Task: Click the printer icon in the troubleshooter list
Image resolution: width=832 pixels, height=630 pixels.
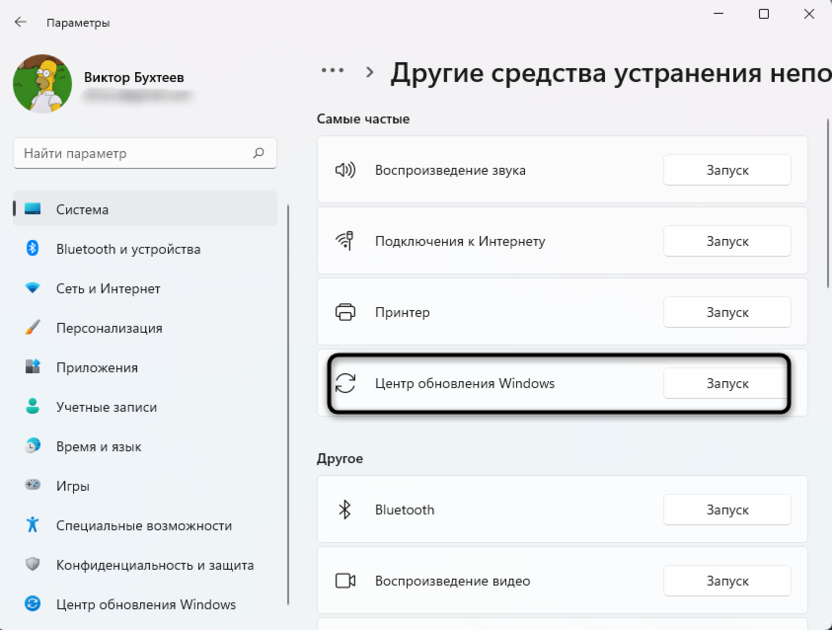Action: click(x=344, y=312)
